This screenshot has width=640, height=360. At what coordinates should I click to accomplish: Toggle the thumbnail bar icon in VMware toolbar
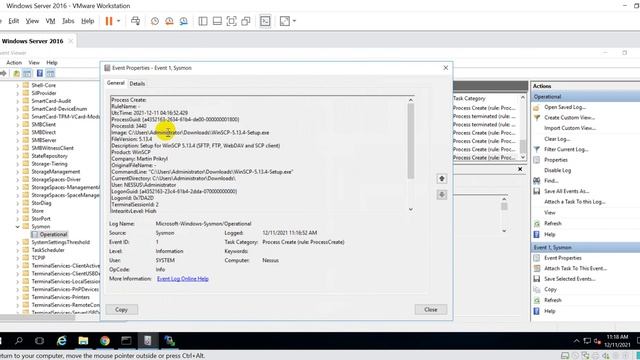[217, 21]
